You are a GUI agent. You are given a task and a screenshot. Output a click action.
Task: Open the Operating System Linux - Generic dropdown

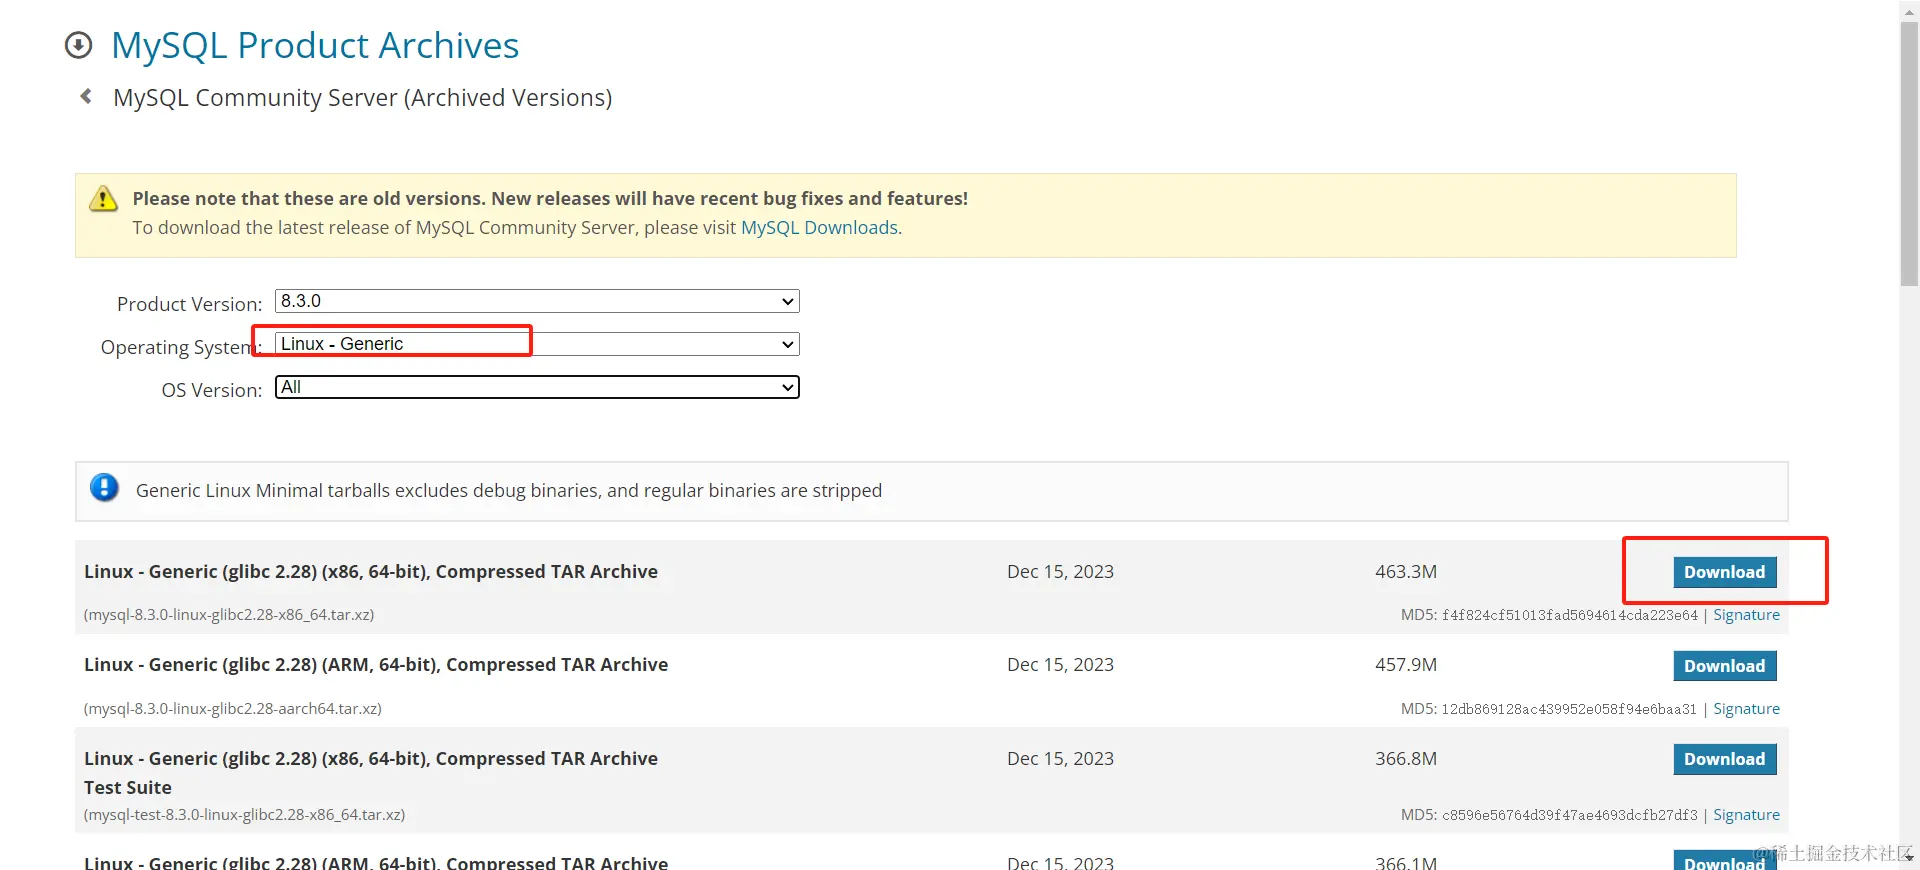click(537, 344)
